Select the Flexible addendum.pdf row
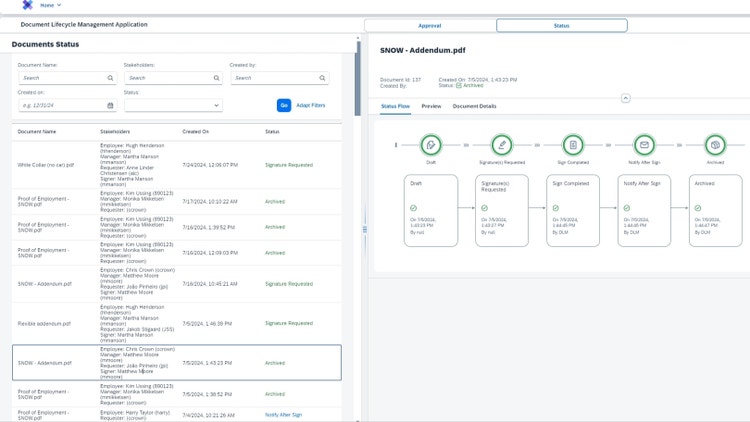Image resolution: width=750 pixels, height=422 pixels. click(177, 323)
